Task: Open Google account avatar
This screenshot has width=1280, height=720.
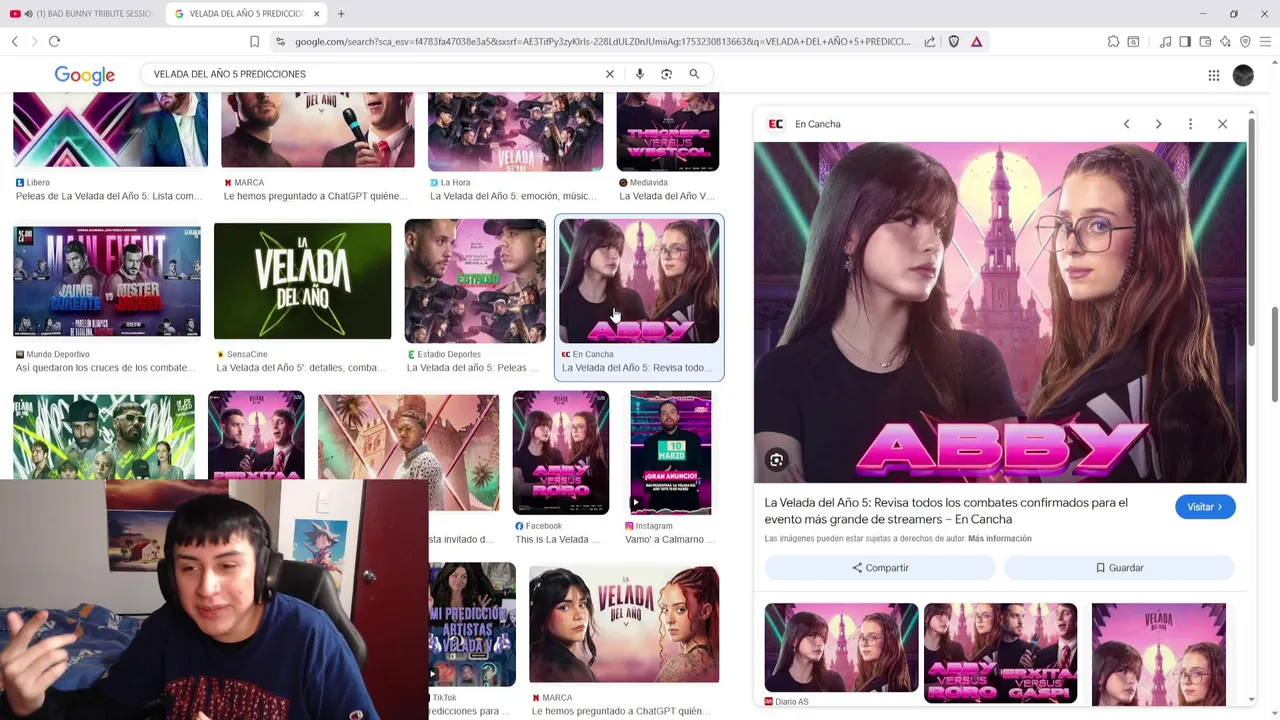Action: 1243,75
